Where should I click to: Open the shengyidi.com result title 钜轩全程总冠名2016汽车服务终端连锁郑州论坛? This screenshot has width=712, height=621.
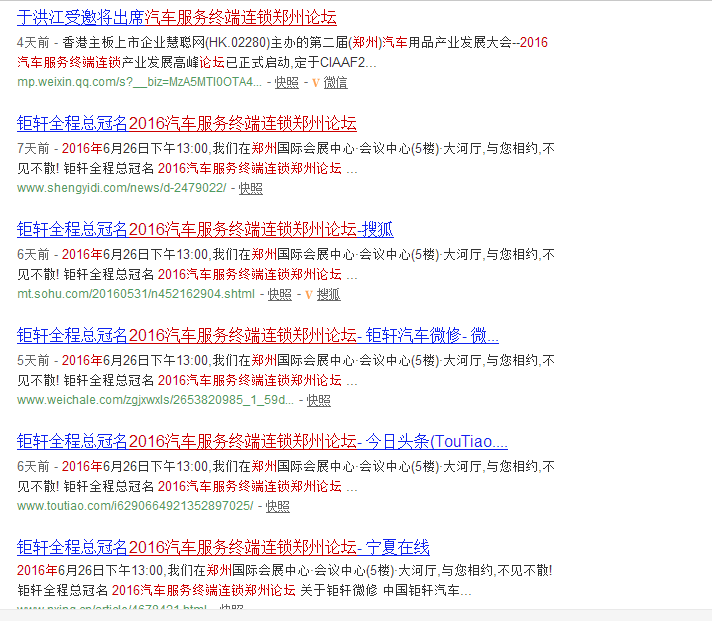click(x=187, y=123)
